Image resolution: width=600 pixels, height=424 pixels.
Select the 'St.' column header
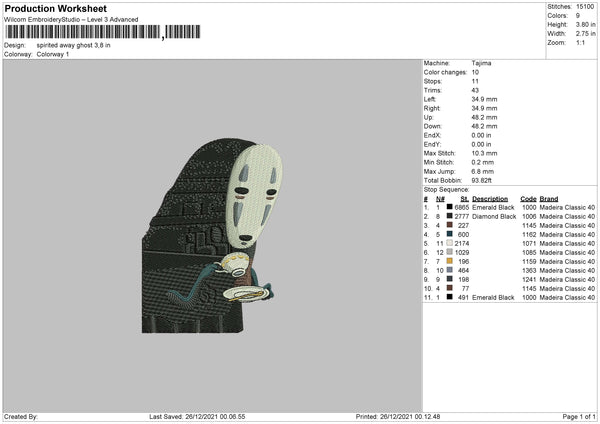tap(465, 199)
